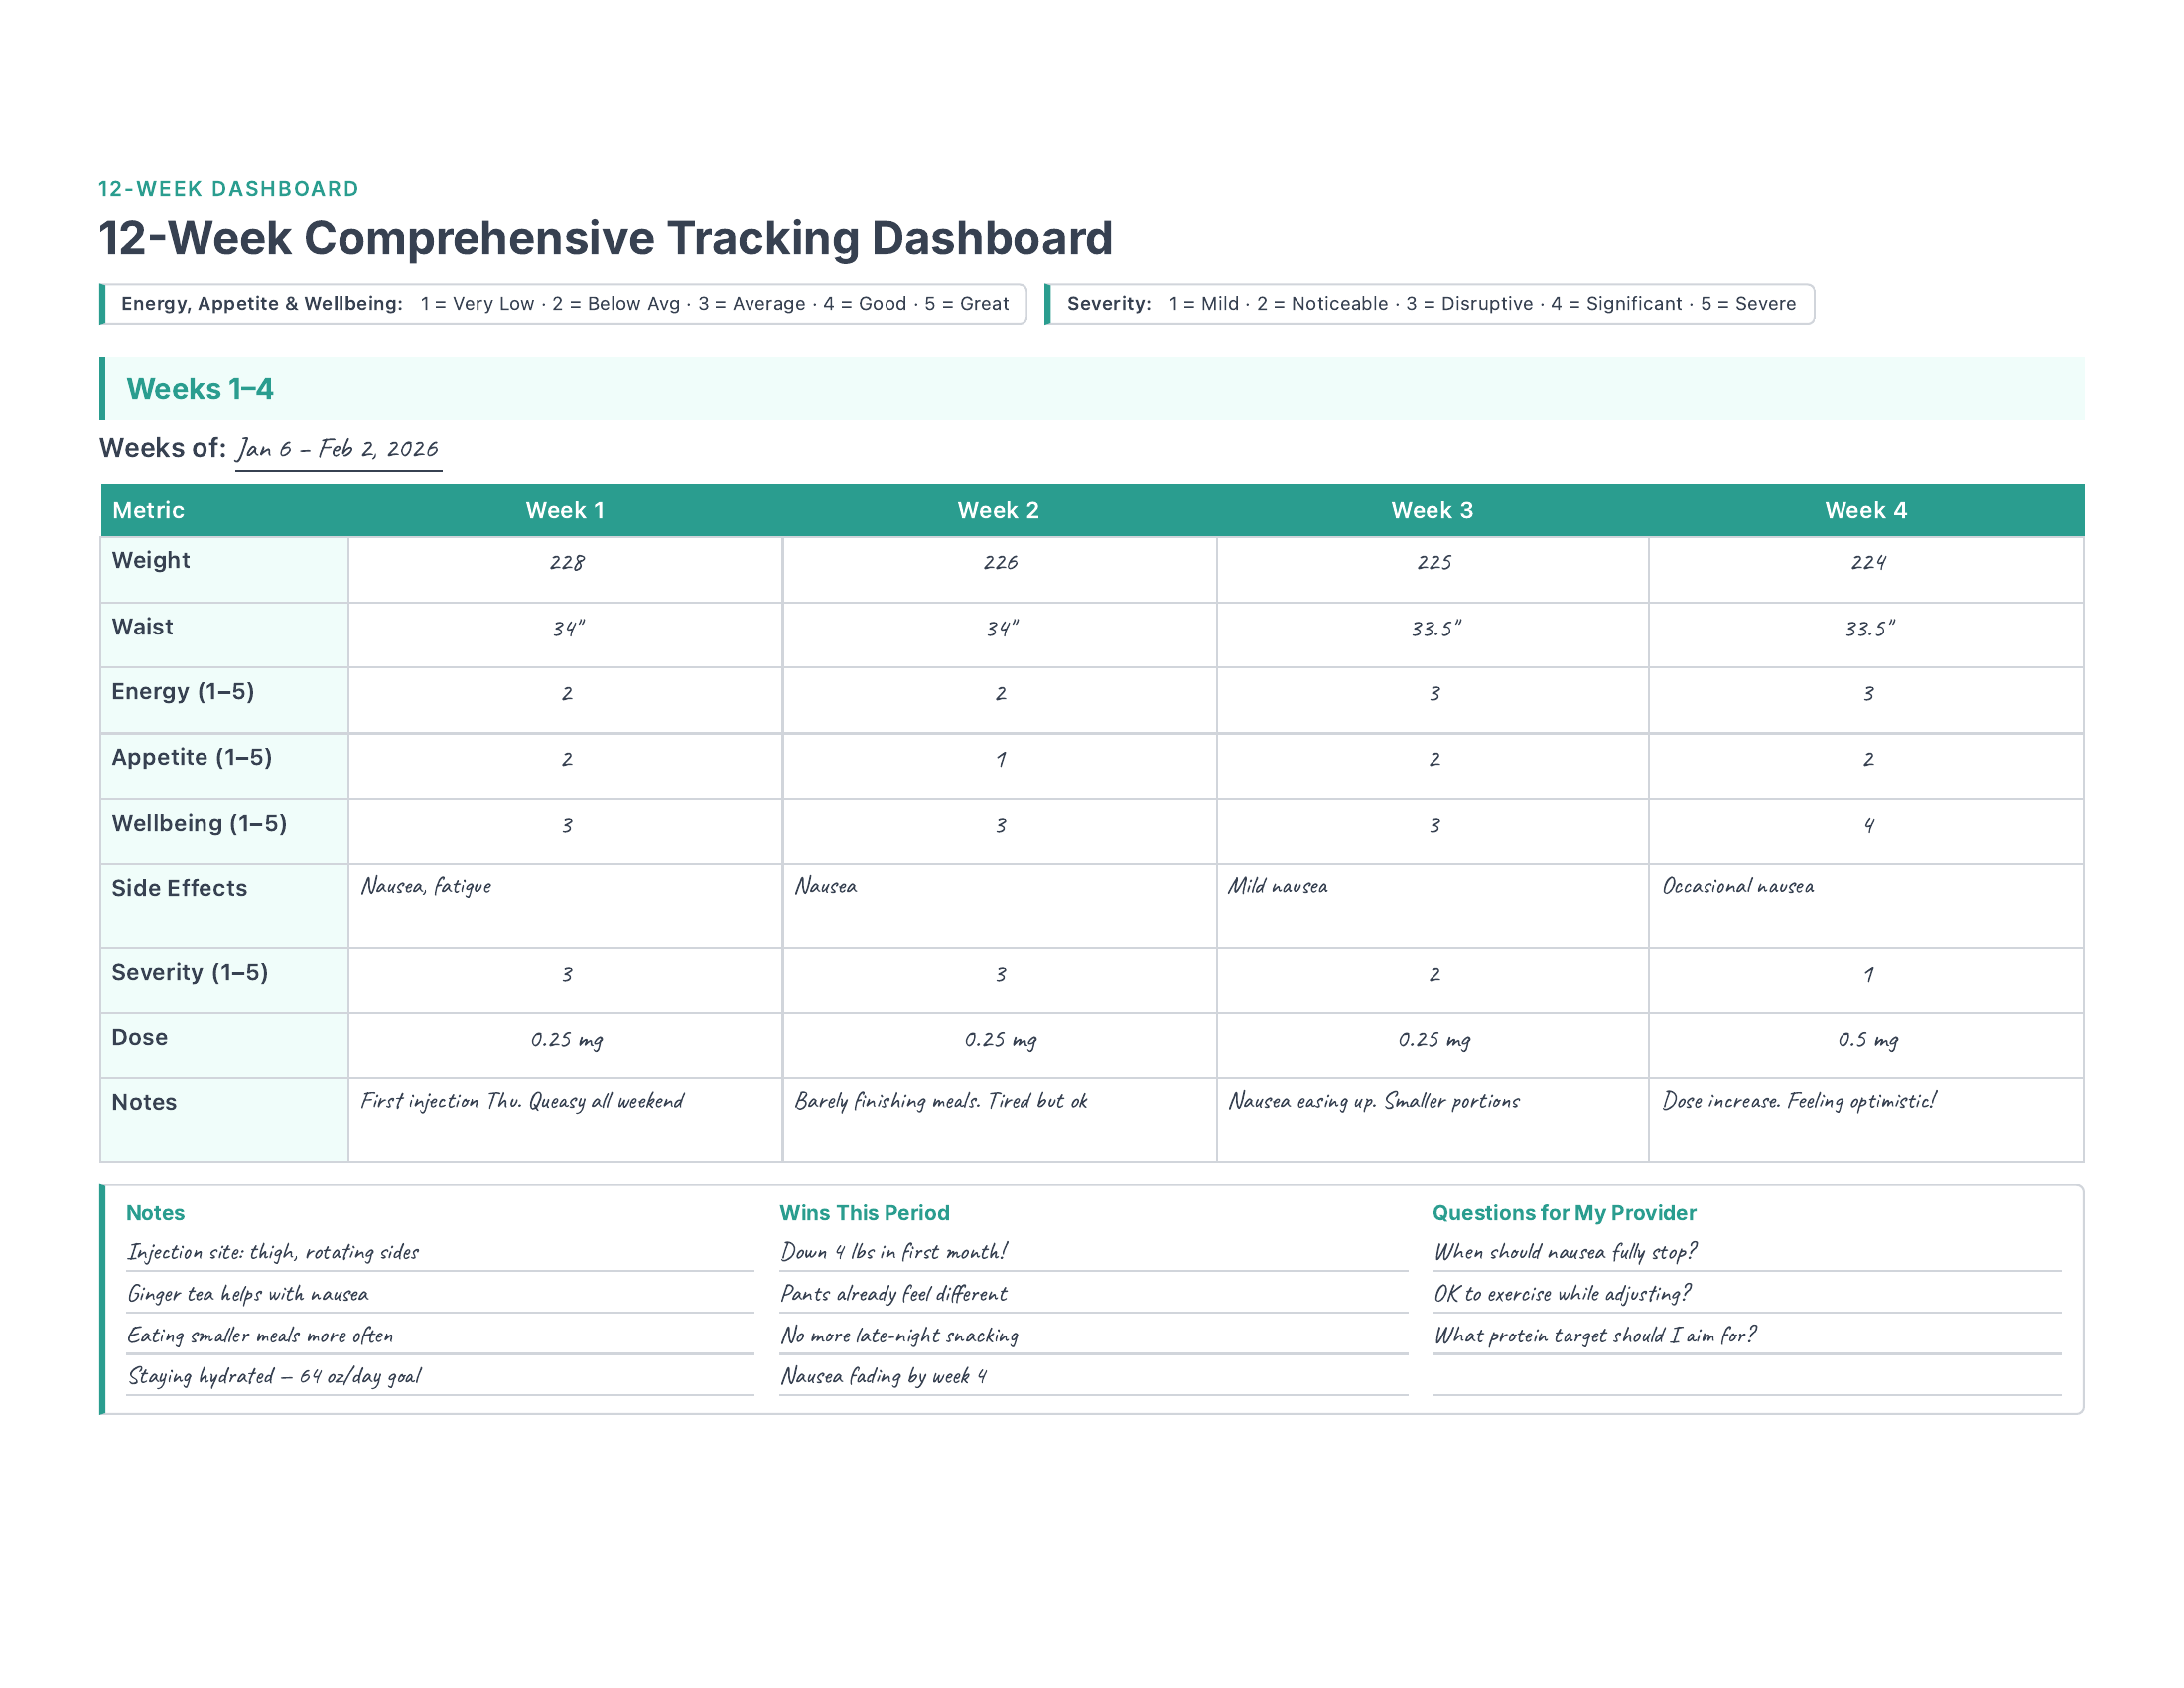Select the Energy, Appetite & Wellbeing legend box
This screenshot has width=2184, height=1688.
pos(565,303)
